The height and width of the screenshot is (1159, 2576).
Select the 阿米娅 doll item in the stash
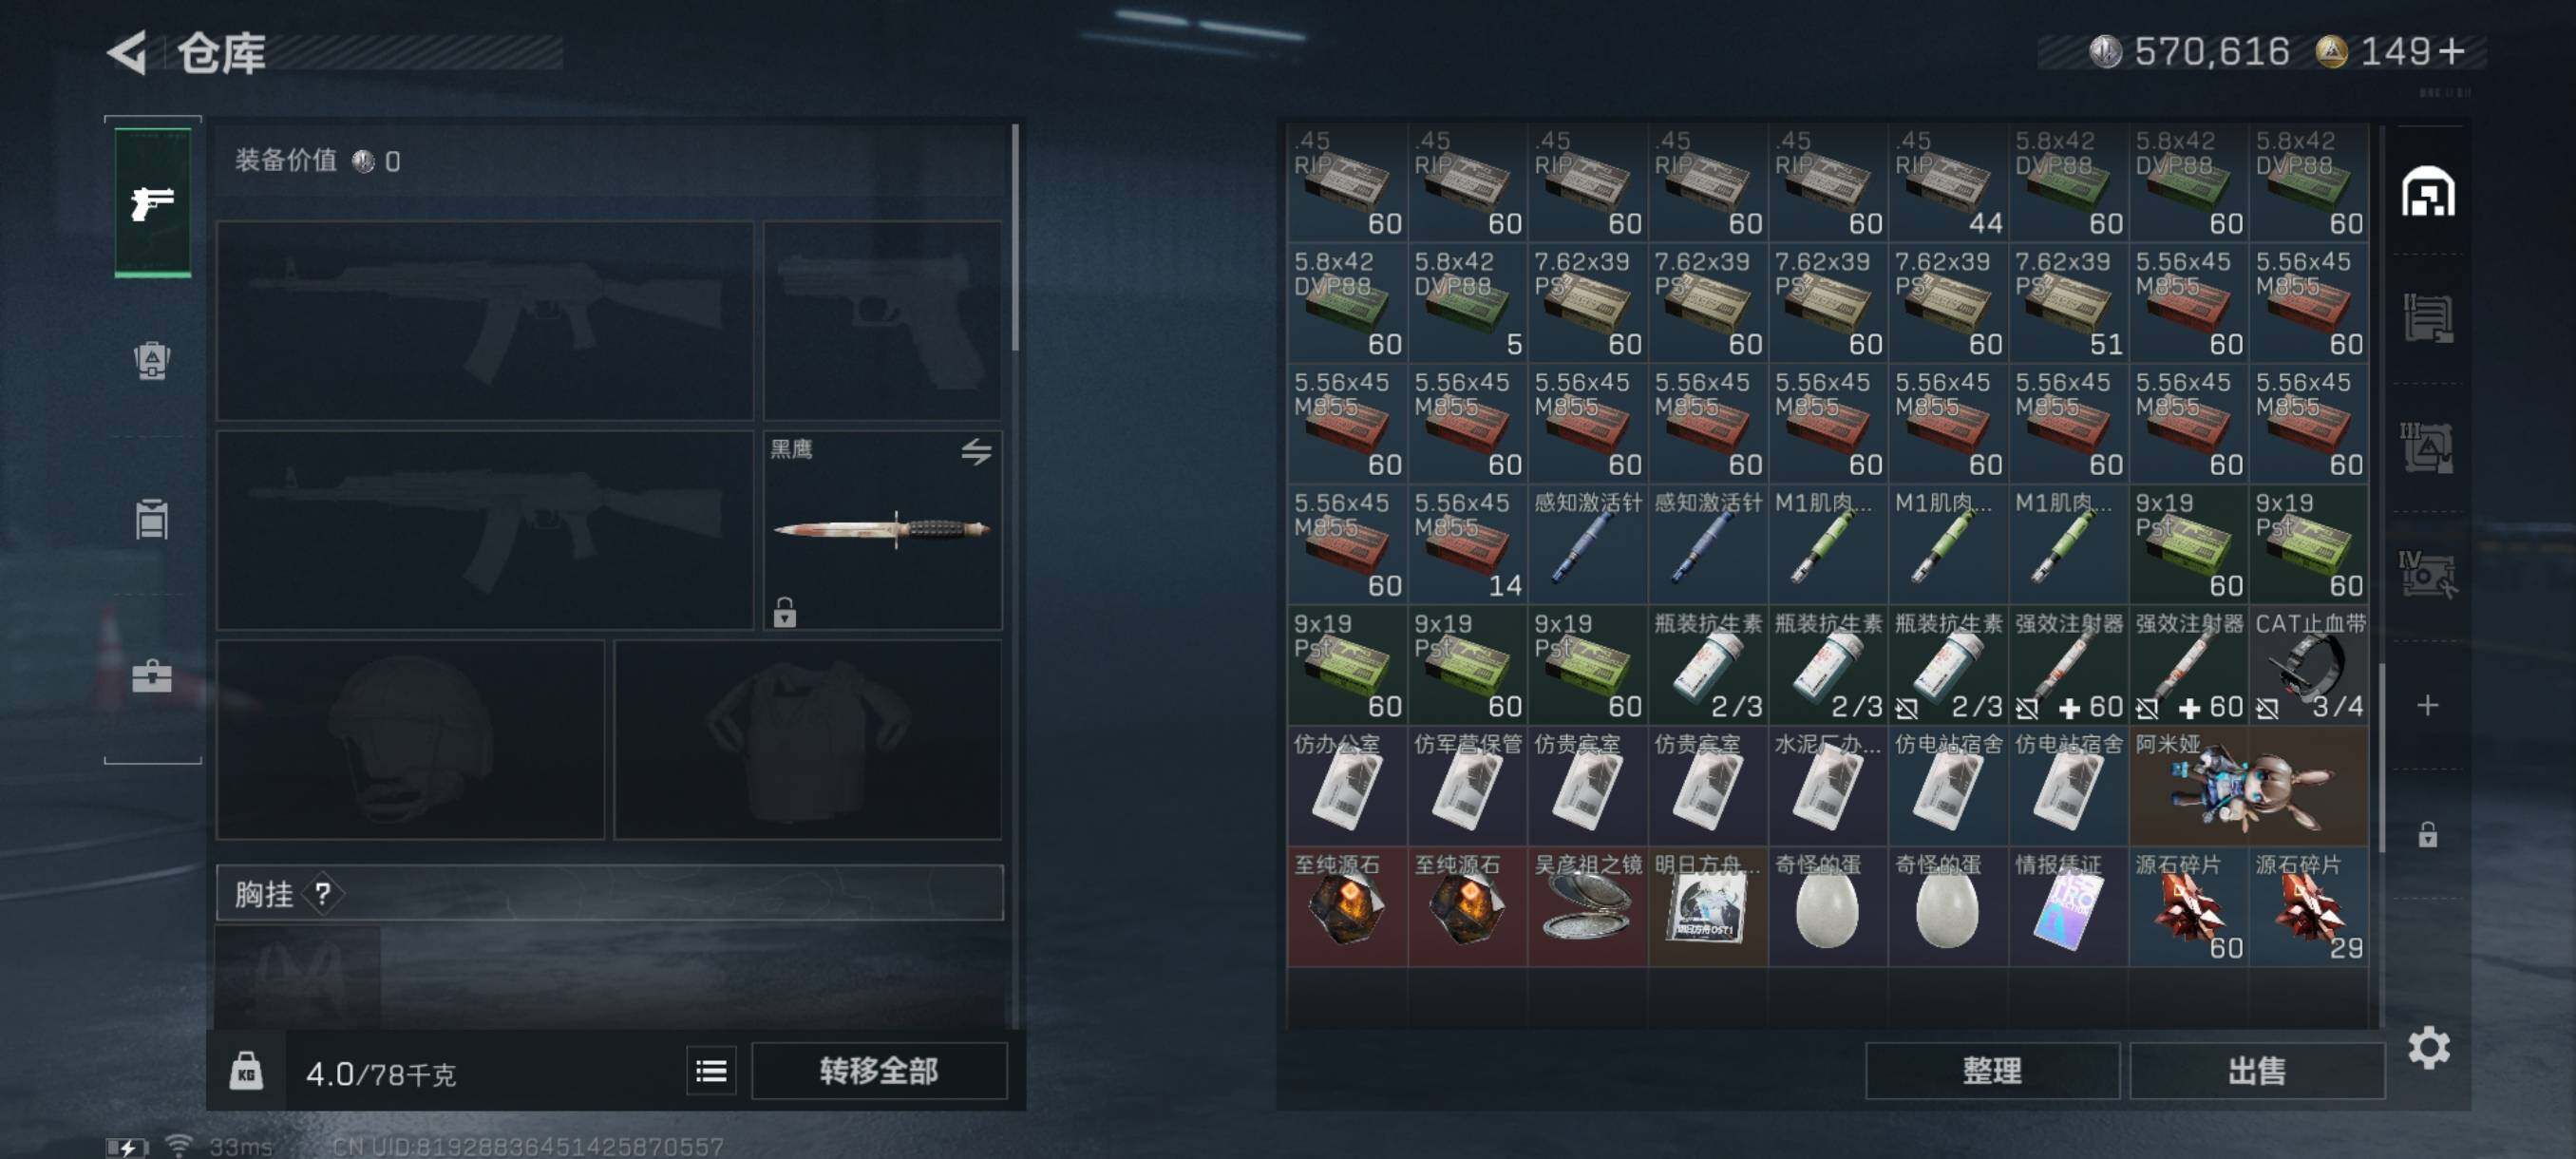[x=2249, y=787]
